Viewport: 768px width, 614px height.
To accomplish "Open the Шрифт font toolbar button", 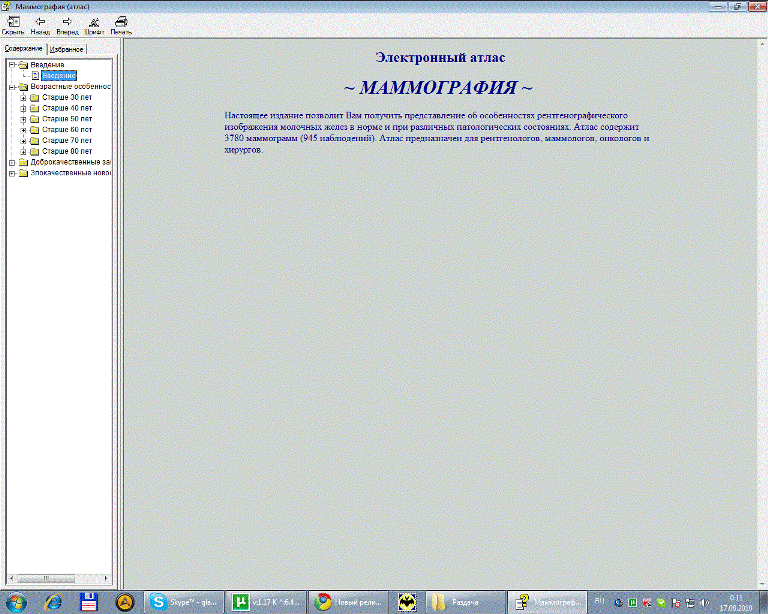I will (94, 25).
